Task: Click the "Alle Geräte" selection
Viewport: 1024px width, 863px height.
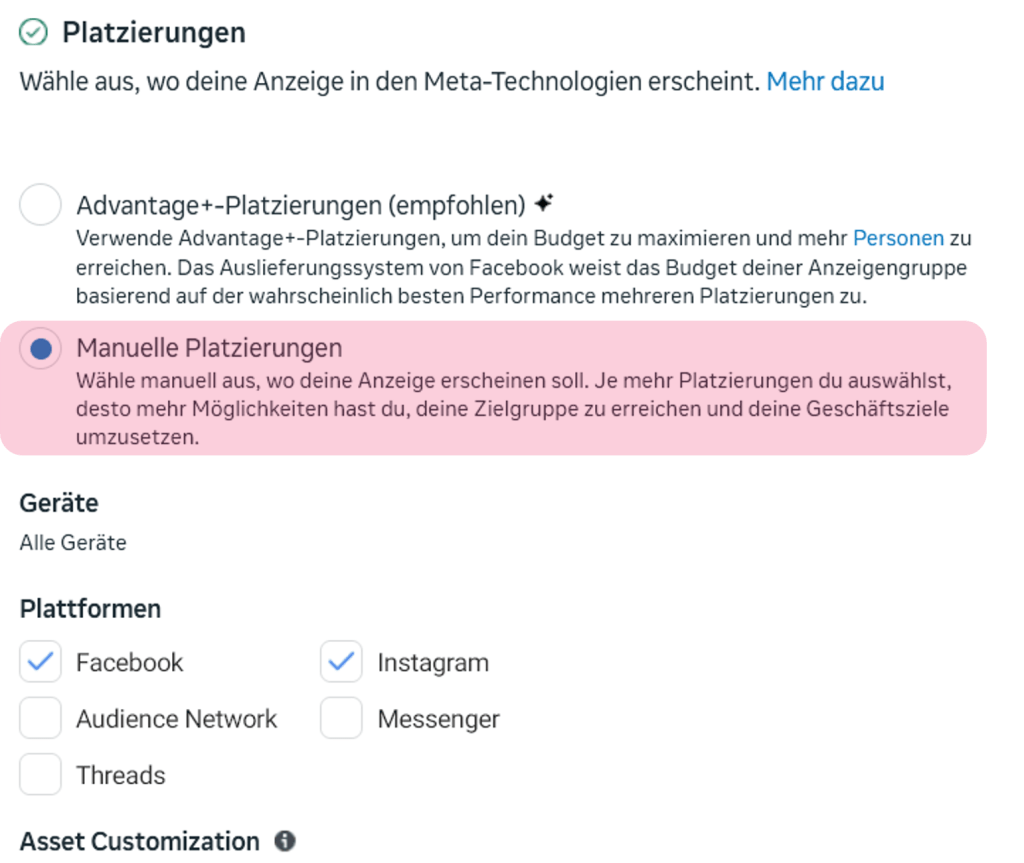Action: pos(72,542)
